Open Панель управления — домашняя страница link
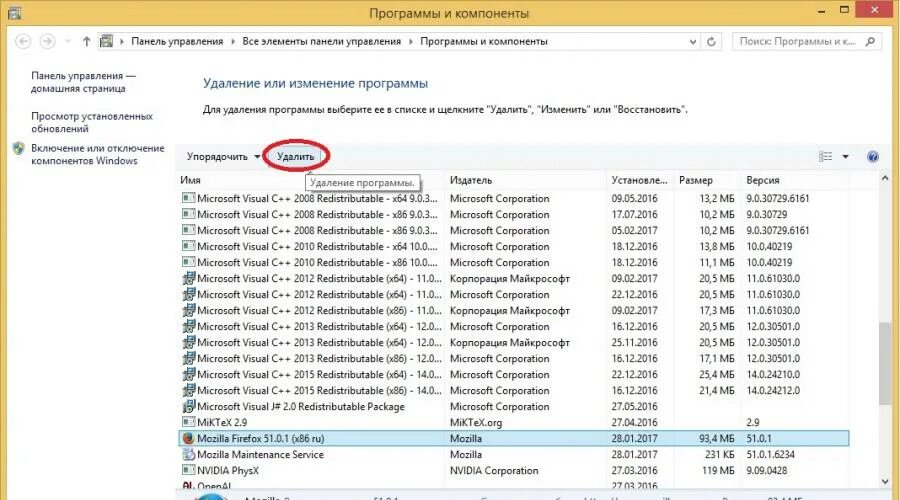 83,82
